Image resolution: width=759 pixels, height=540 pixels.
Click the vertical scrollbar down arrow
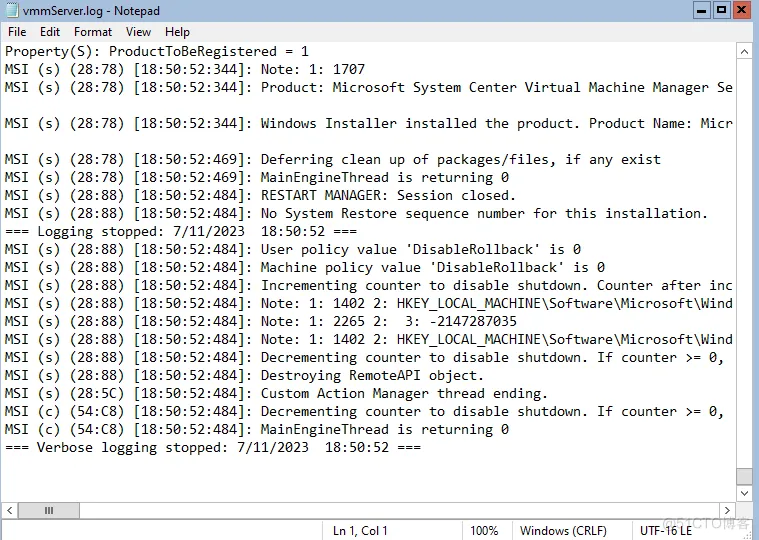click(744, 493)
